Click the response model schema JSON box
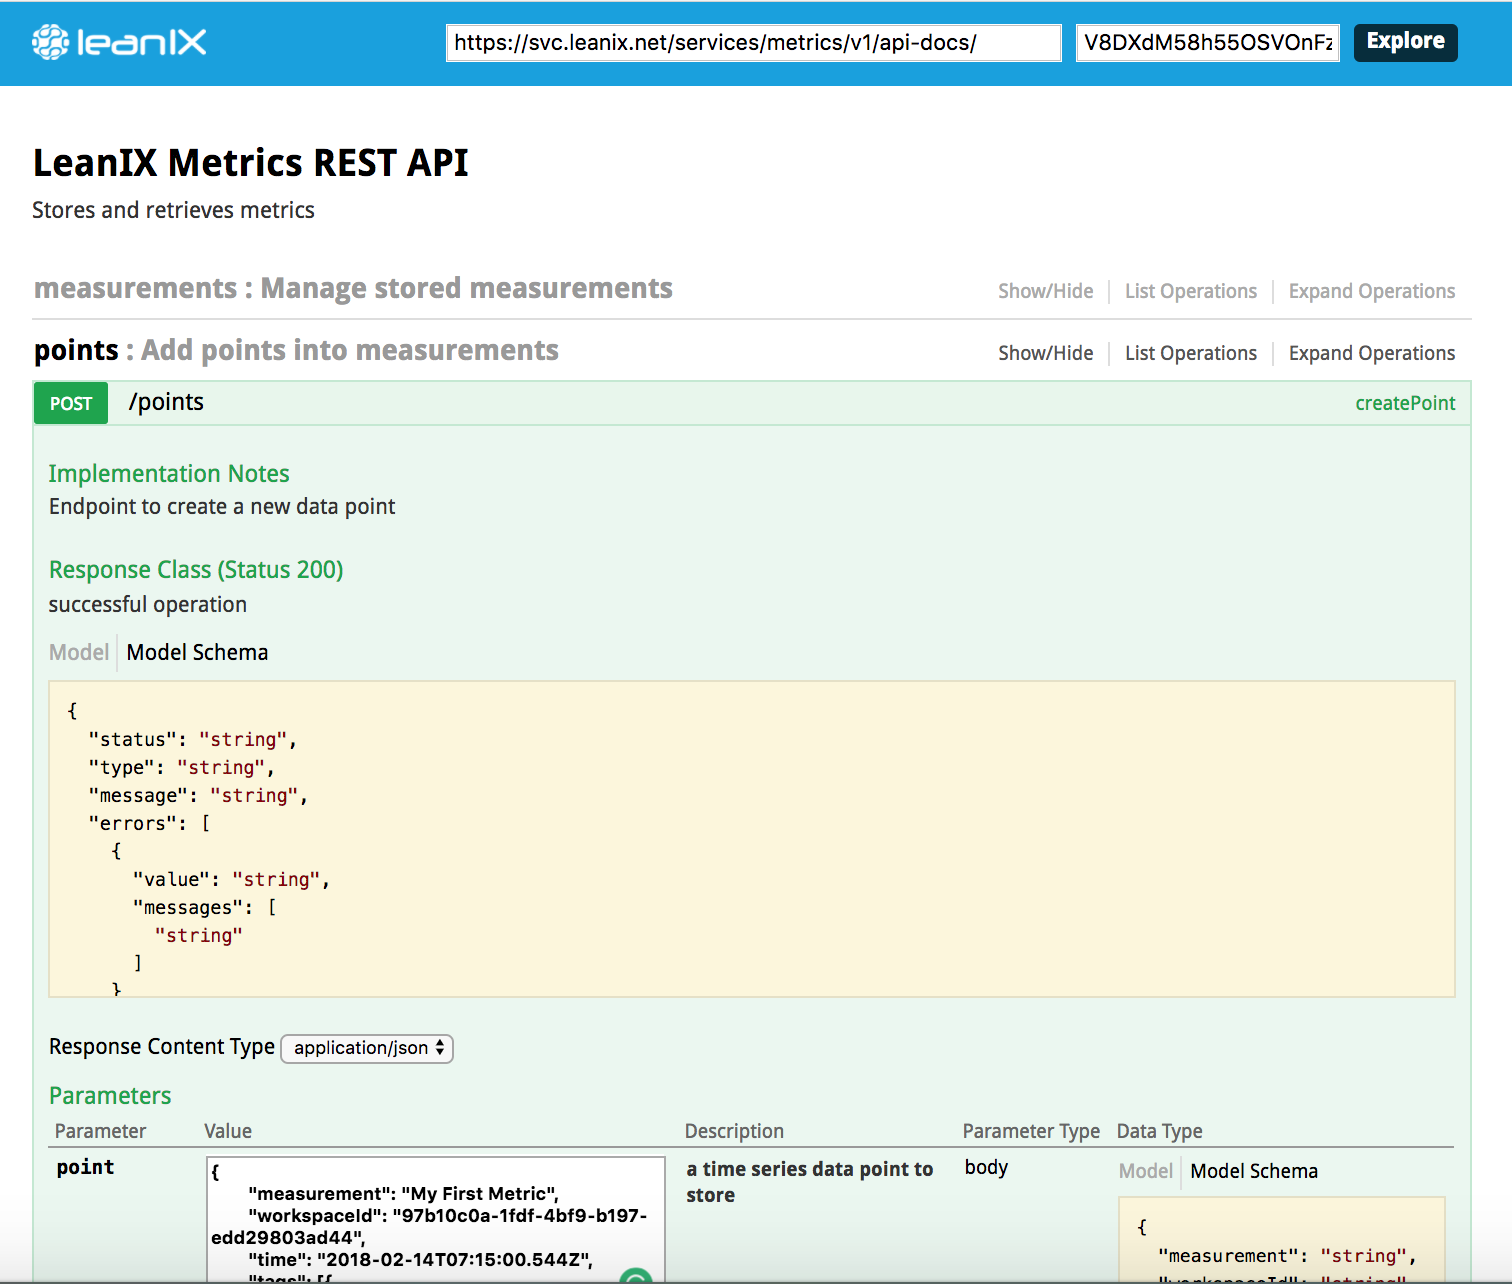The width and height of the screenshot is (1512, 1284). coord(752,839)
